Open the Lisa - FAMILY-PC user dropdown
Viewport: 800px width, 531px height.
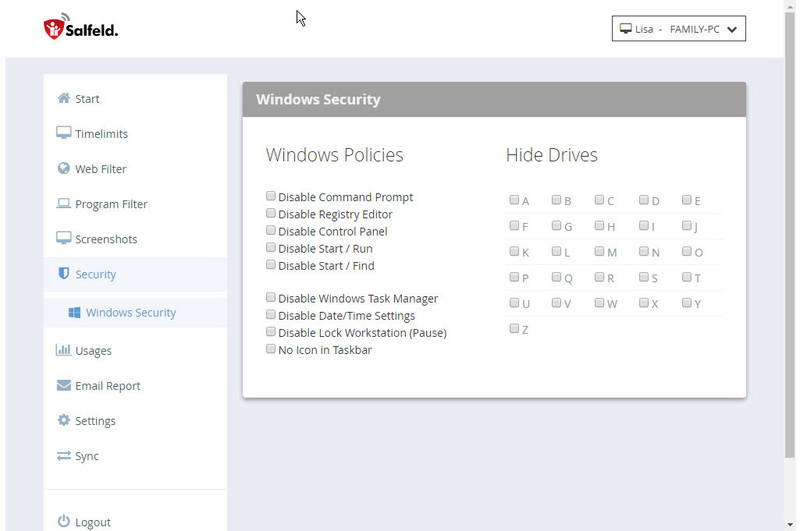click(x=679, y=29)
